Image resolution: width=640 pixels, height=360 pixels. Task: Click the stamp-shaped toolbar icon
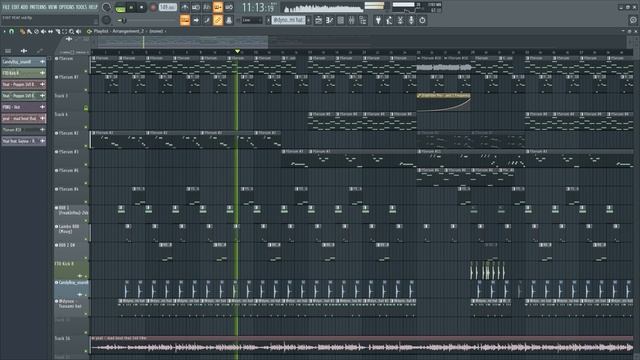click(x=229, y=20)
